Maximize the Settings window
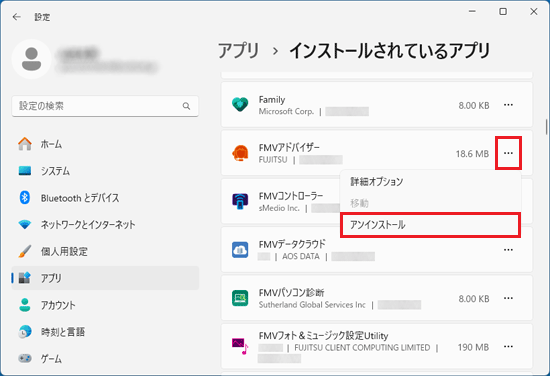This screenshot has width=550, height=376. click(503, 12)
